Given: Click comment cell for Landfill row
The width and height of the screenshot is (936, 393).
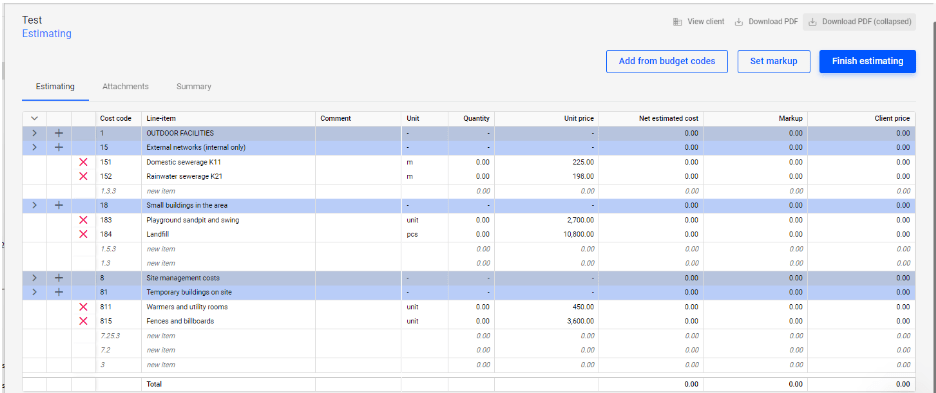Looking at the screenshot, I should (358, 234).
